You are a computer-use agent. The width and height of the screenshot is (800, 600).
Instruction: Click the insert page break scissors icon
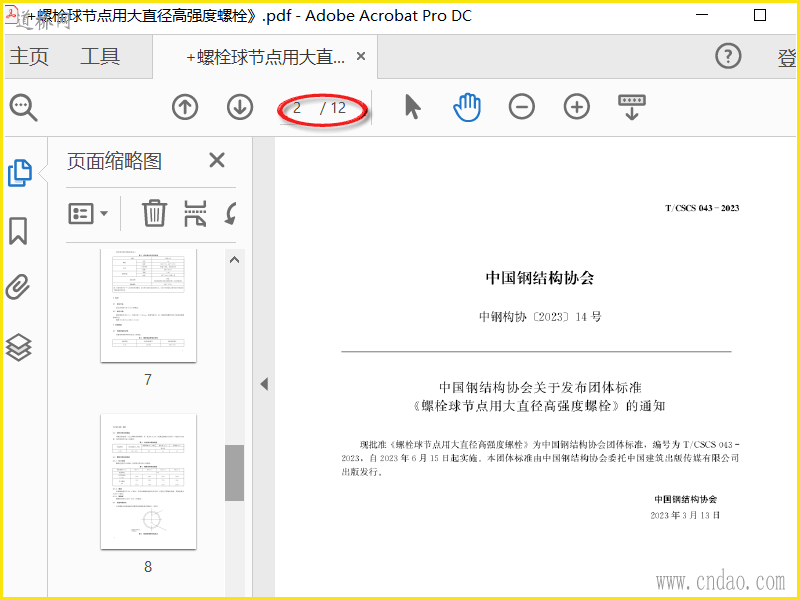pos(195,213)
